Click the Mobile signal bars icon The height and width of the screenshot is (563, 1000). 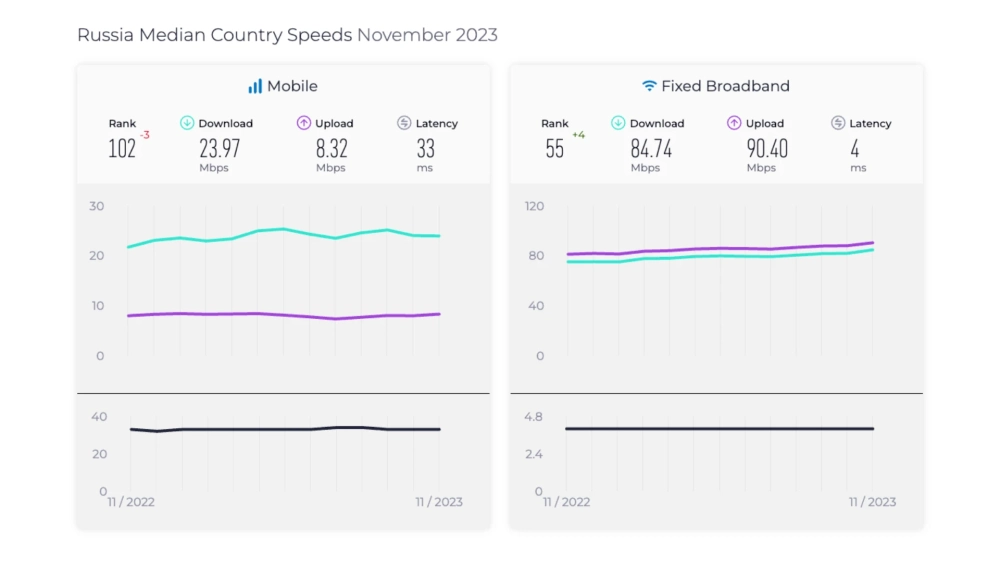[255, 87]
